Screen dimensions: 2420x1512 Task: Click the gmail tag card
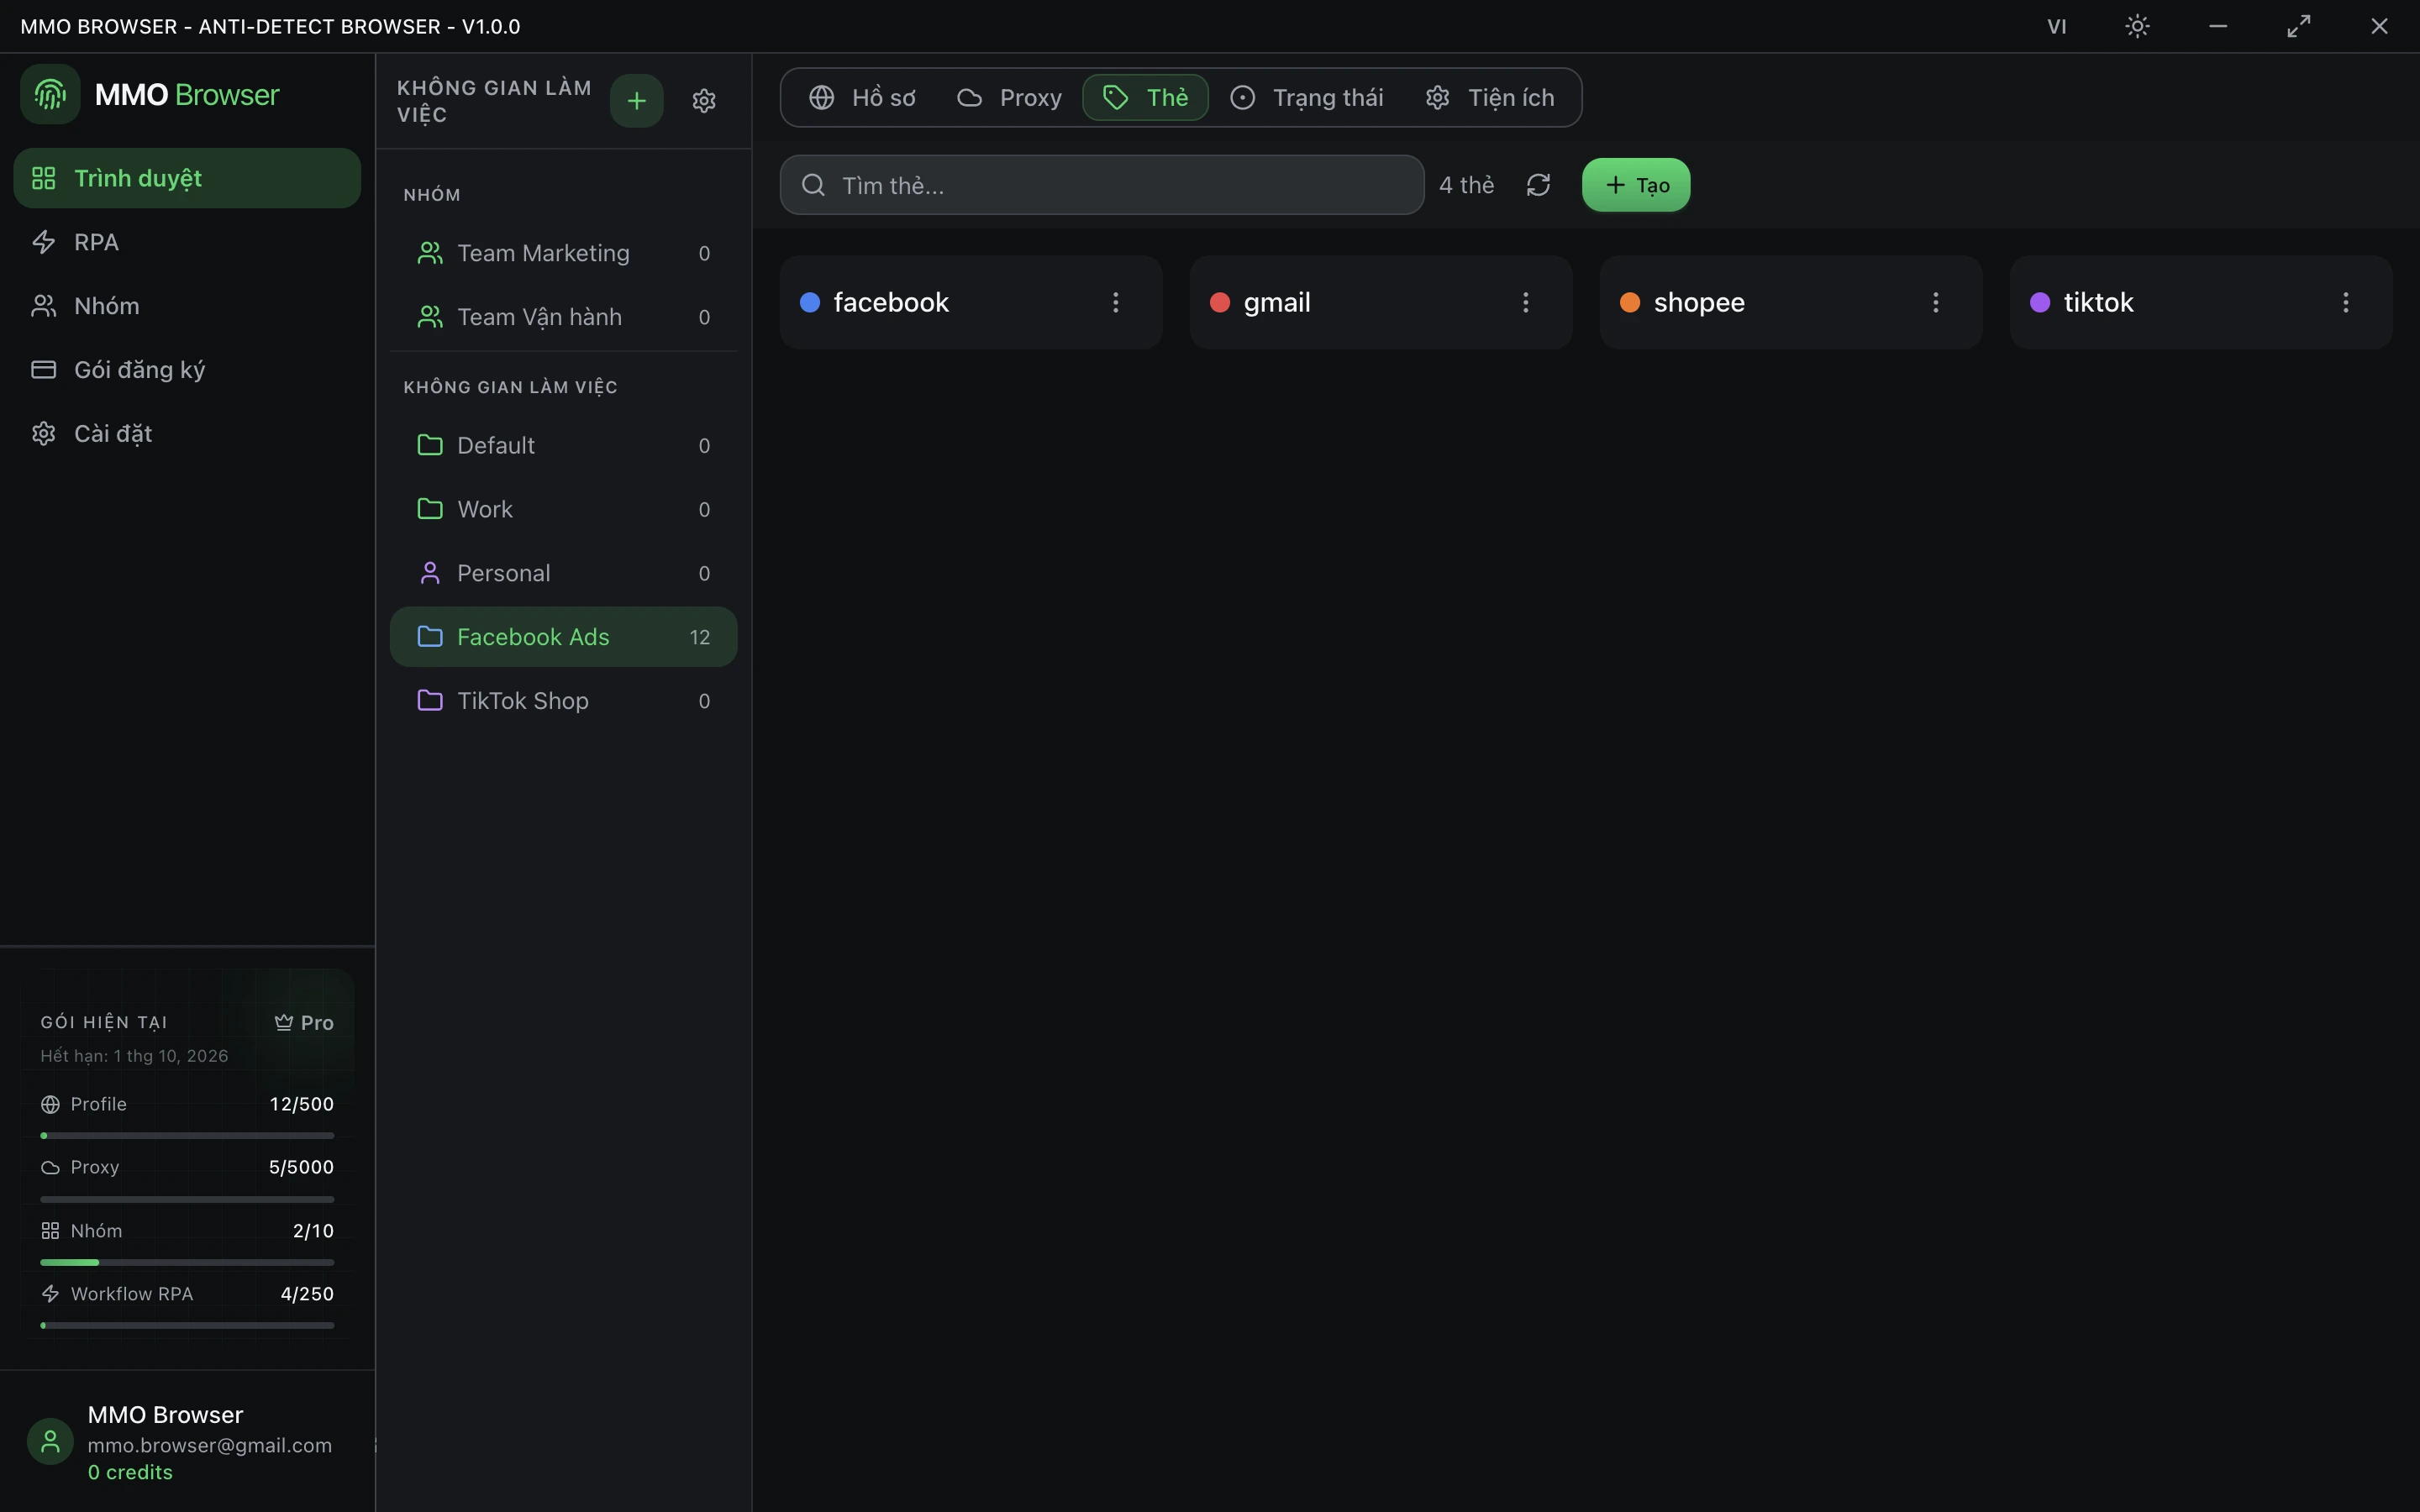coord(1381,302)
